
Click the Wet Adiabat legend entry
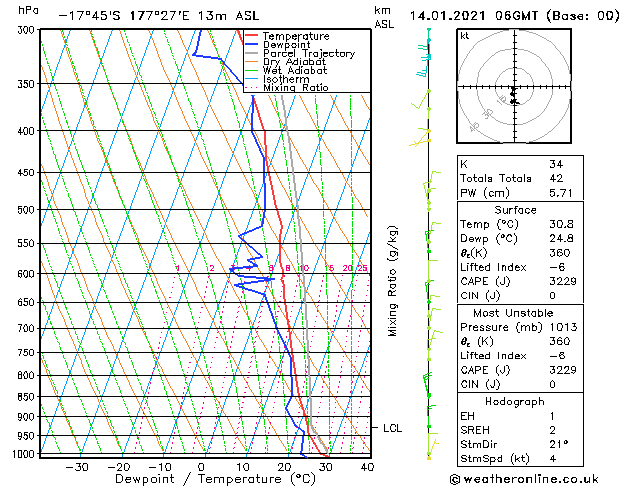286,71
